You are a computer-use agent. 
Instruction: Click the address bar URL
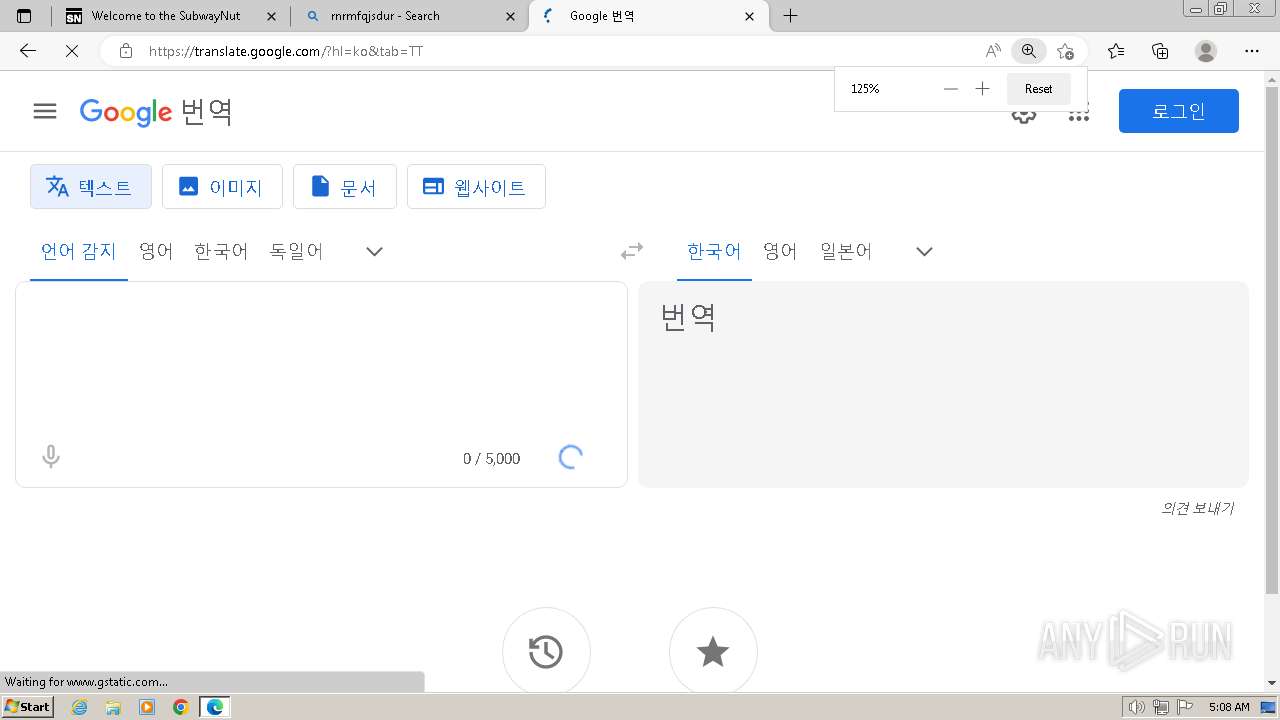(x=286, y=51)
